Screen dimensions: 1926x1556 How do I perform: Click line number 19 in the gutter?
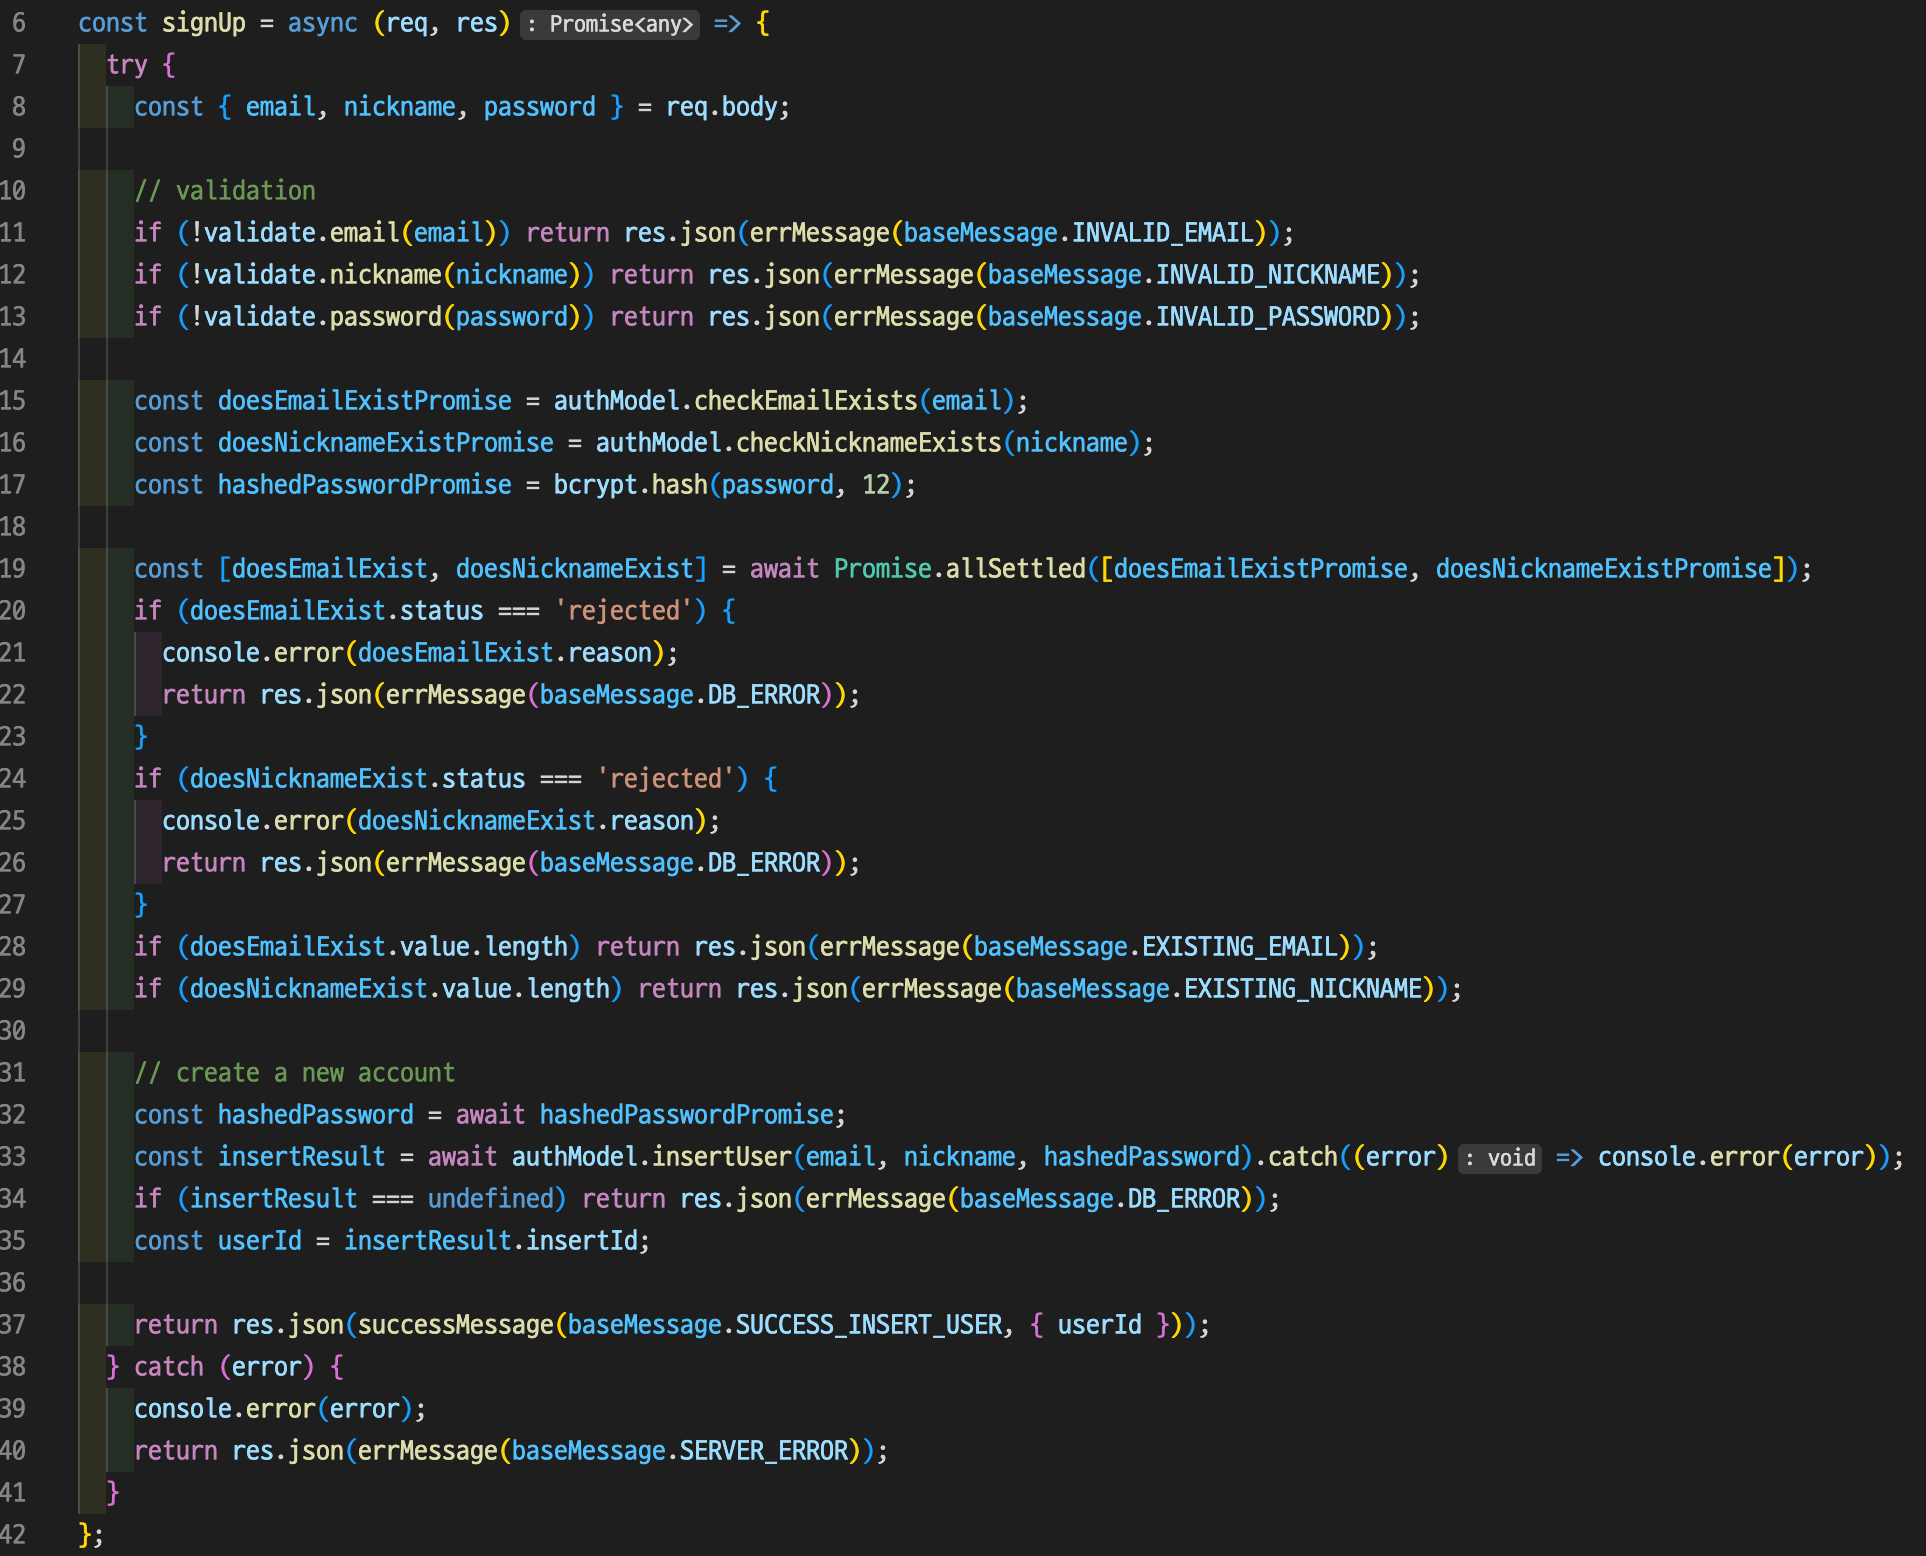(x=14, y=568)
